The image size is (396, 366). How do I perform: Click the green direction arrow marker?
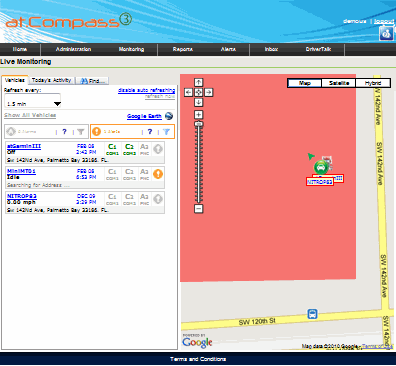[311, 156]
